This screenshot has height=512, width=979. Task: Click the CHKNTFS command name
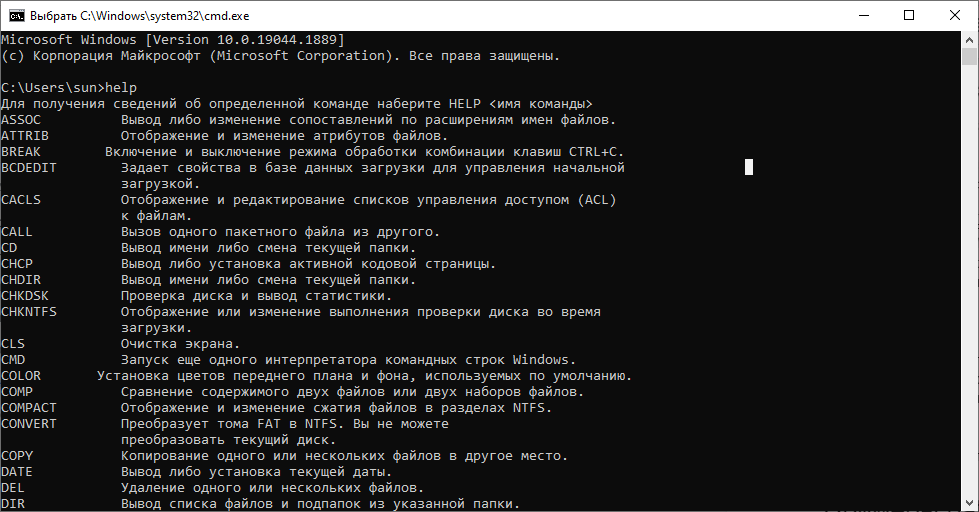pyautogui.click(x=29, y=312)
